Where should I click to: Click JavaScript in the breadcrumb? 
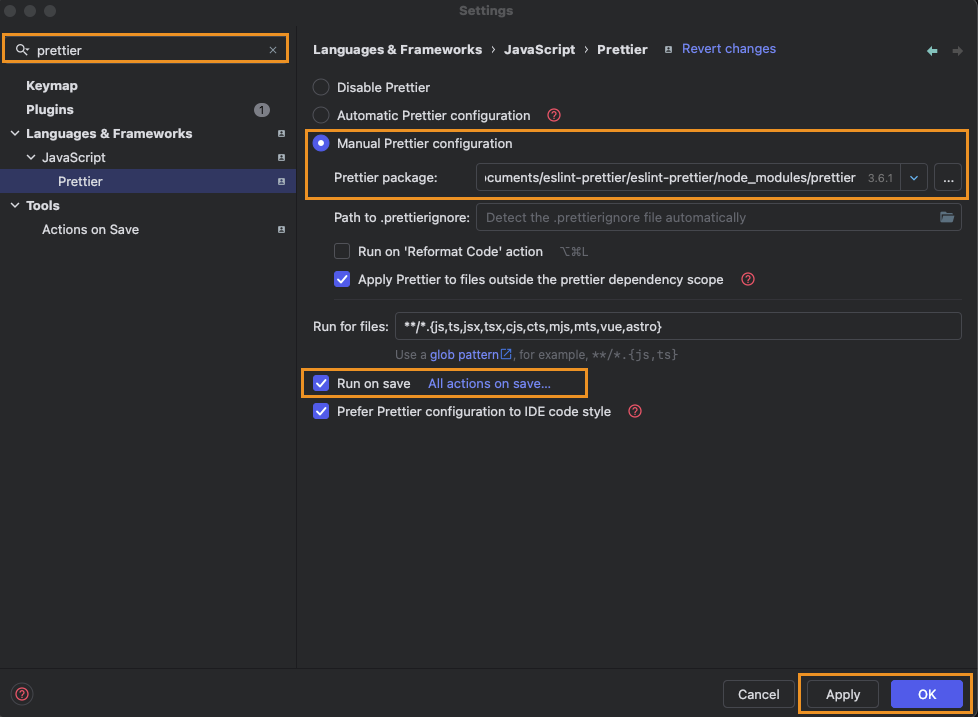click(539, 49)
